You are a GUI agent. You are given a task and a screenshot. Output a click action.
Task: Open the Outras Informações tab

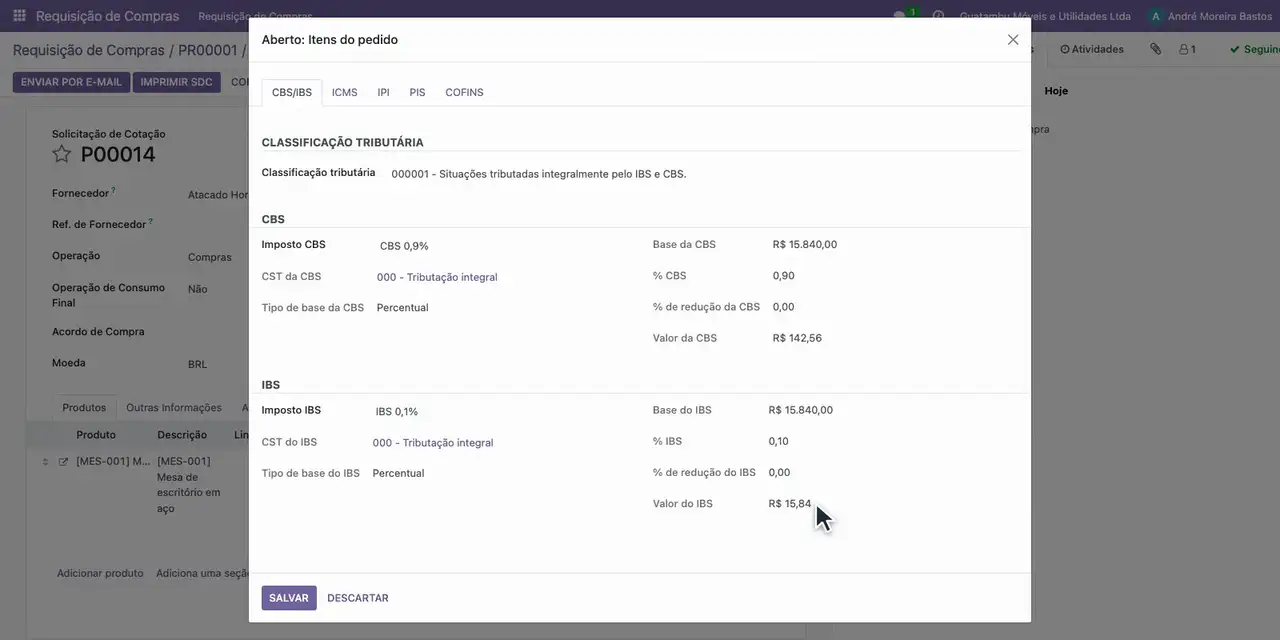(x=174, y=408)
